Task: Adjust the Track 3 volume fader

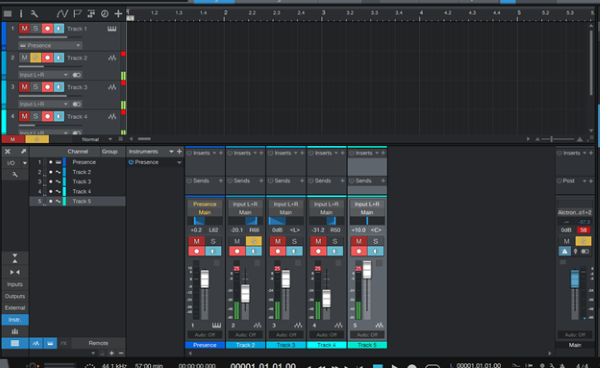Action: click(x=285, y=279)
